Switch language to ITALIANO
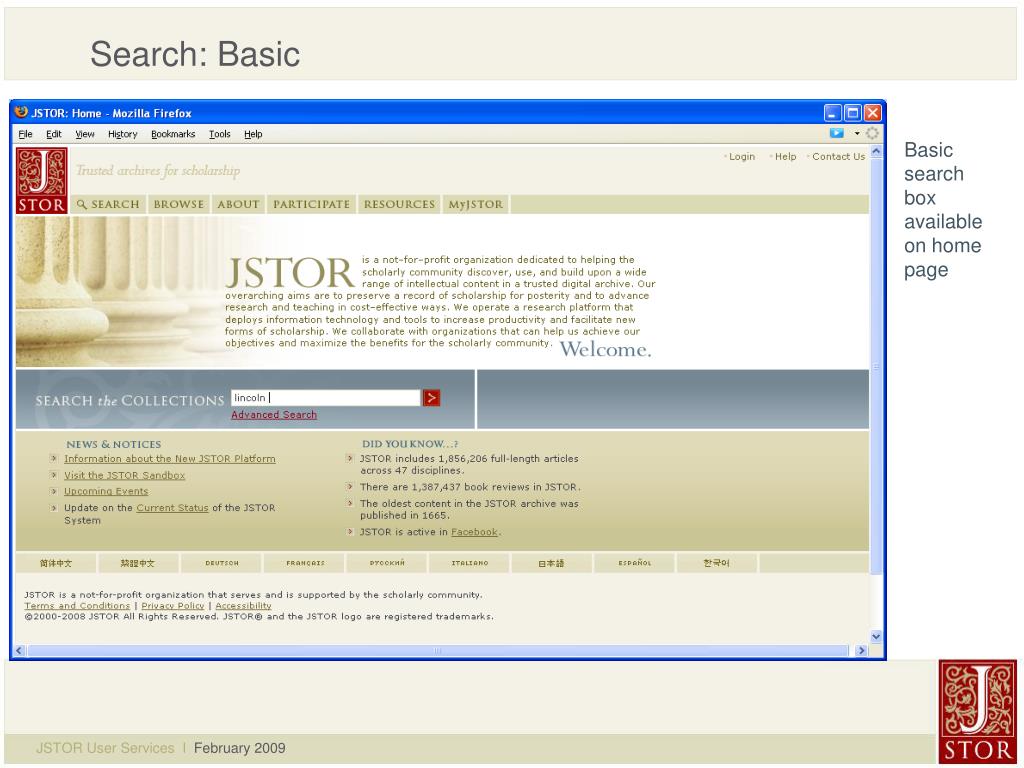This screenshot has width=1024, height=768. [470, 563]
